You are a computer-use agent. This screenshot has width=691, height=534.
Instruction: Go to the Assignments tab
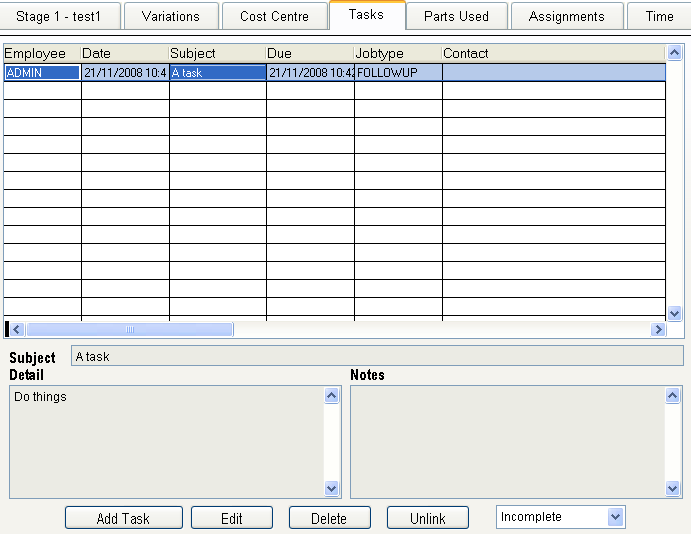(566, 16)
